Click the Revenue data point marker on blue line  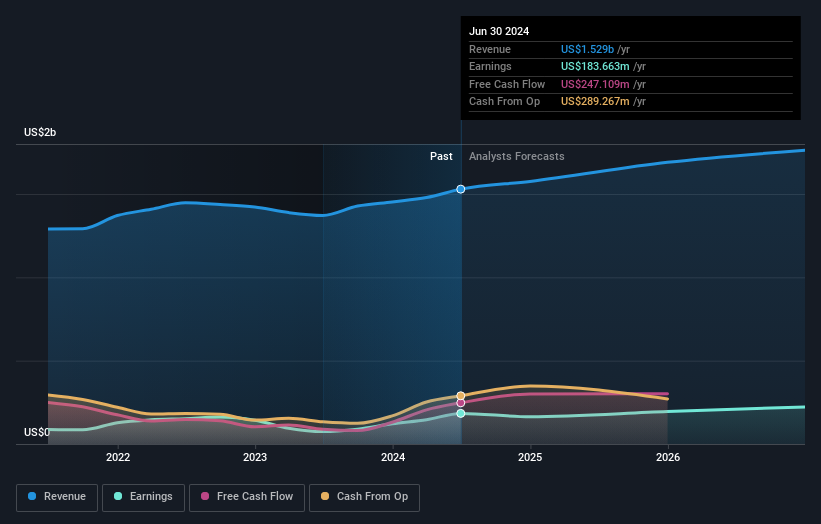pyautogui.click(x=461, y=189)
